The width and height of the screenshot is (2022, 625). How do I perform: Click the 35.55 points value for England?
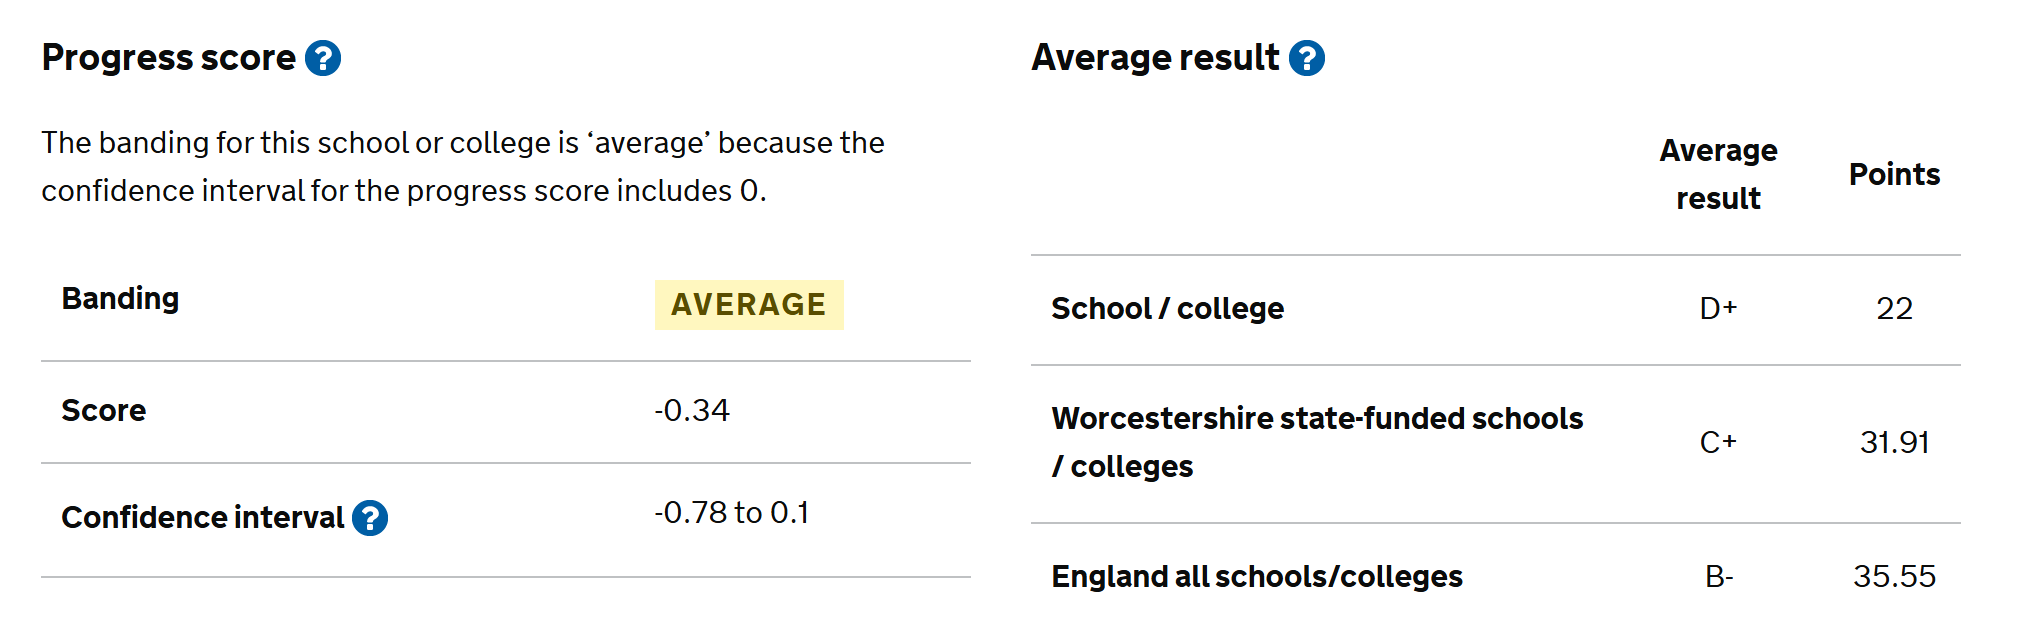(1894, 577)
